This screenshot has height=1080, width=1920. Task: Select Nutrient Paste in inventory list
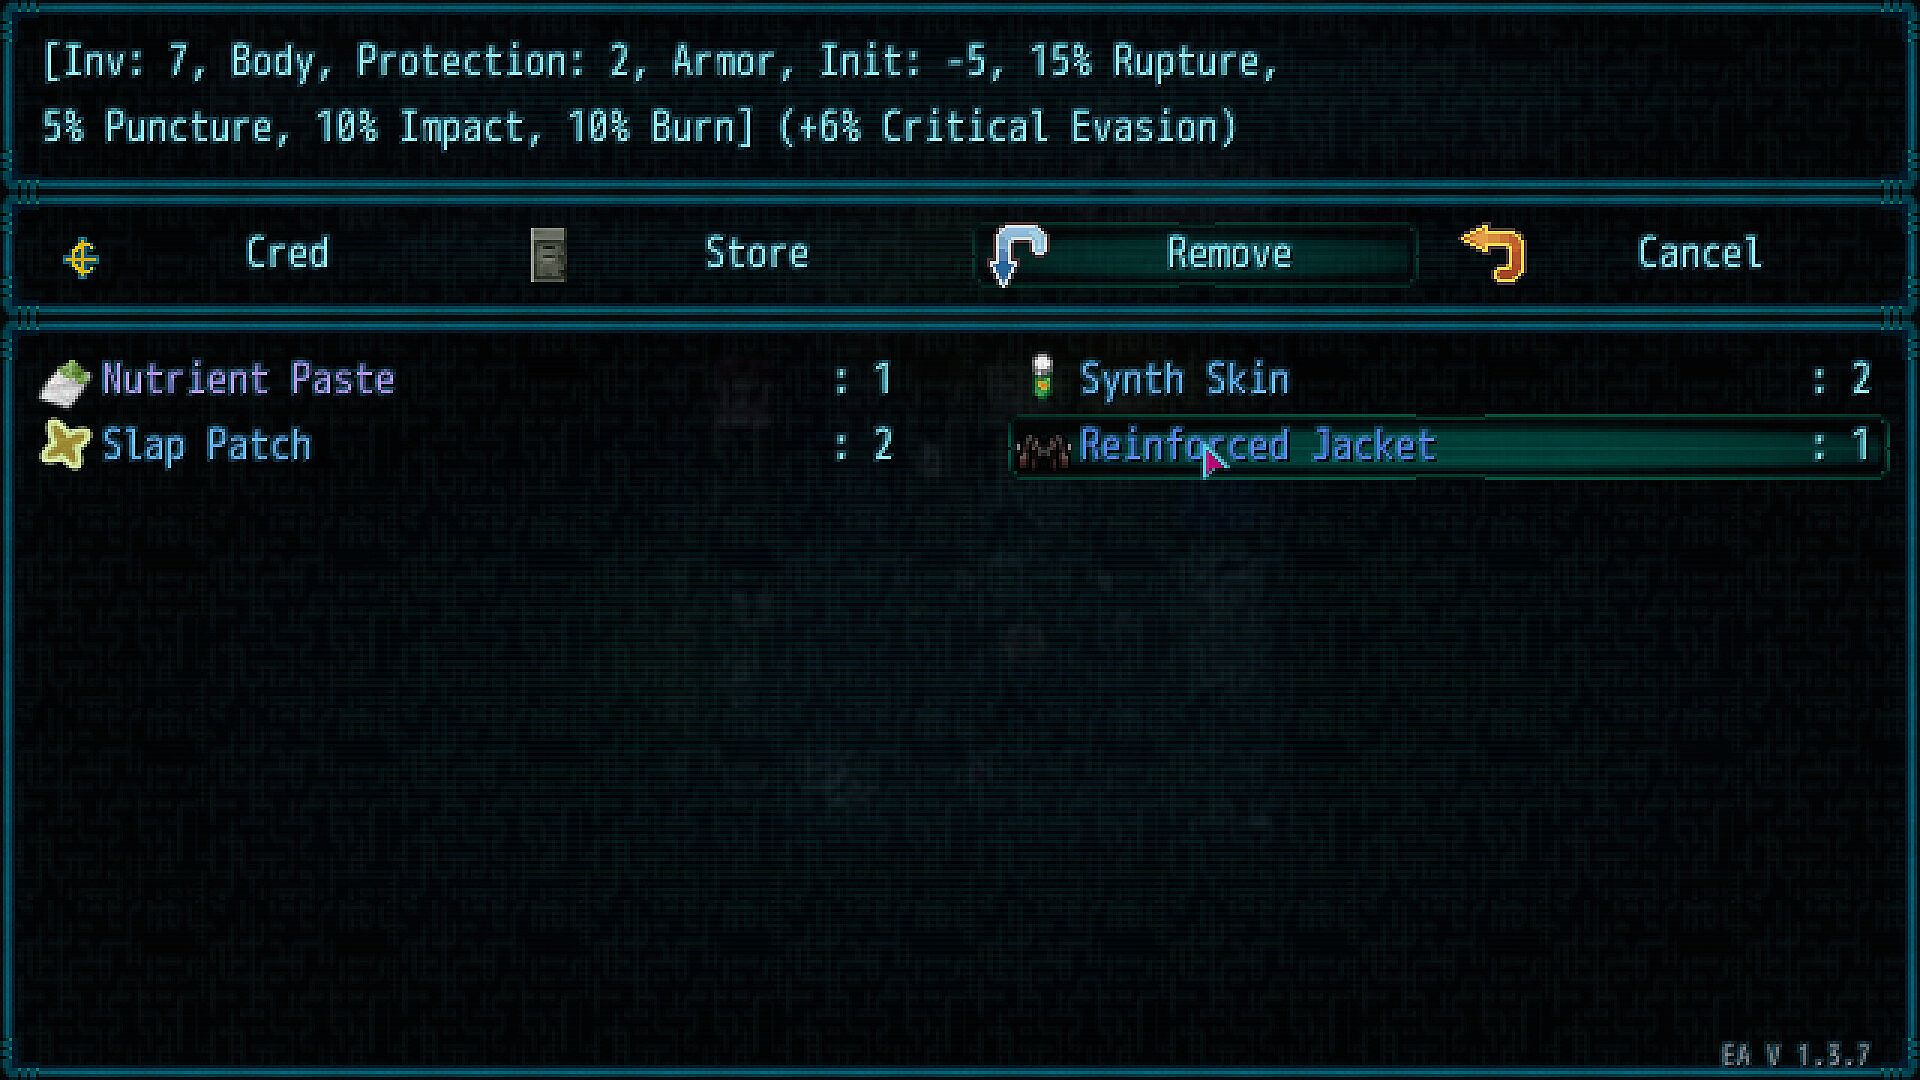248,379
